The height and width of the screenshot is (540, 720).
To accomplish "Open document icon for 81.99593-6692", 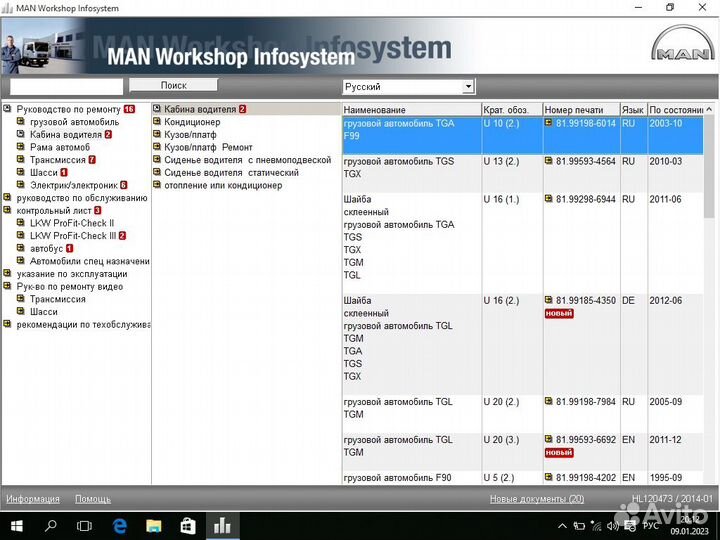I will [x=549, y=439].
